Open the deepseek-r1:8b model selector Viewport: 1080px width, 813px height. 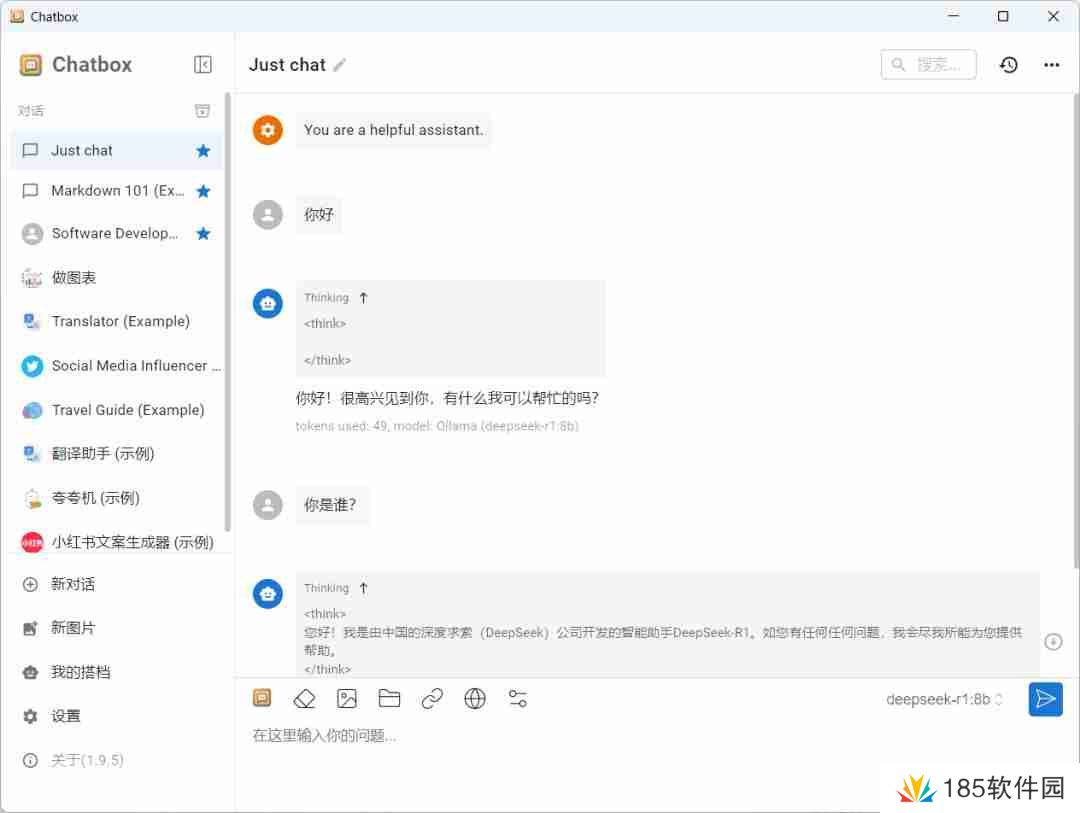(x=944, y=699)
